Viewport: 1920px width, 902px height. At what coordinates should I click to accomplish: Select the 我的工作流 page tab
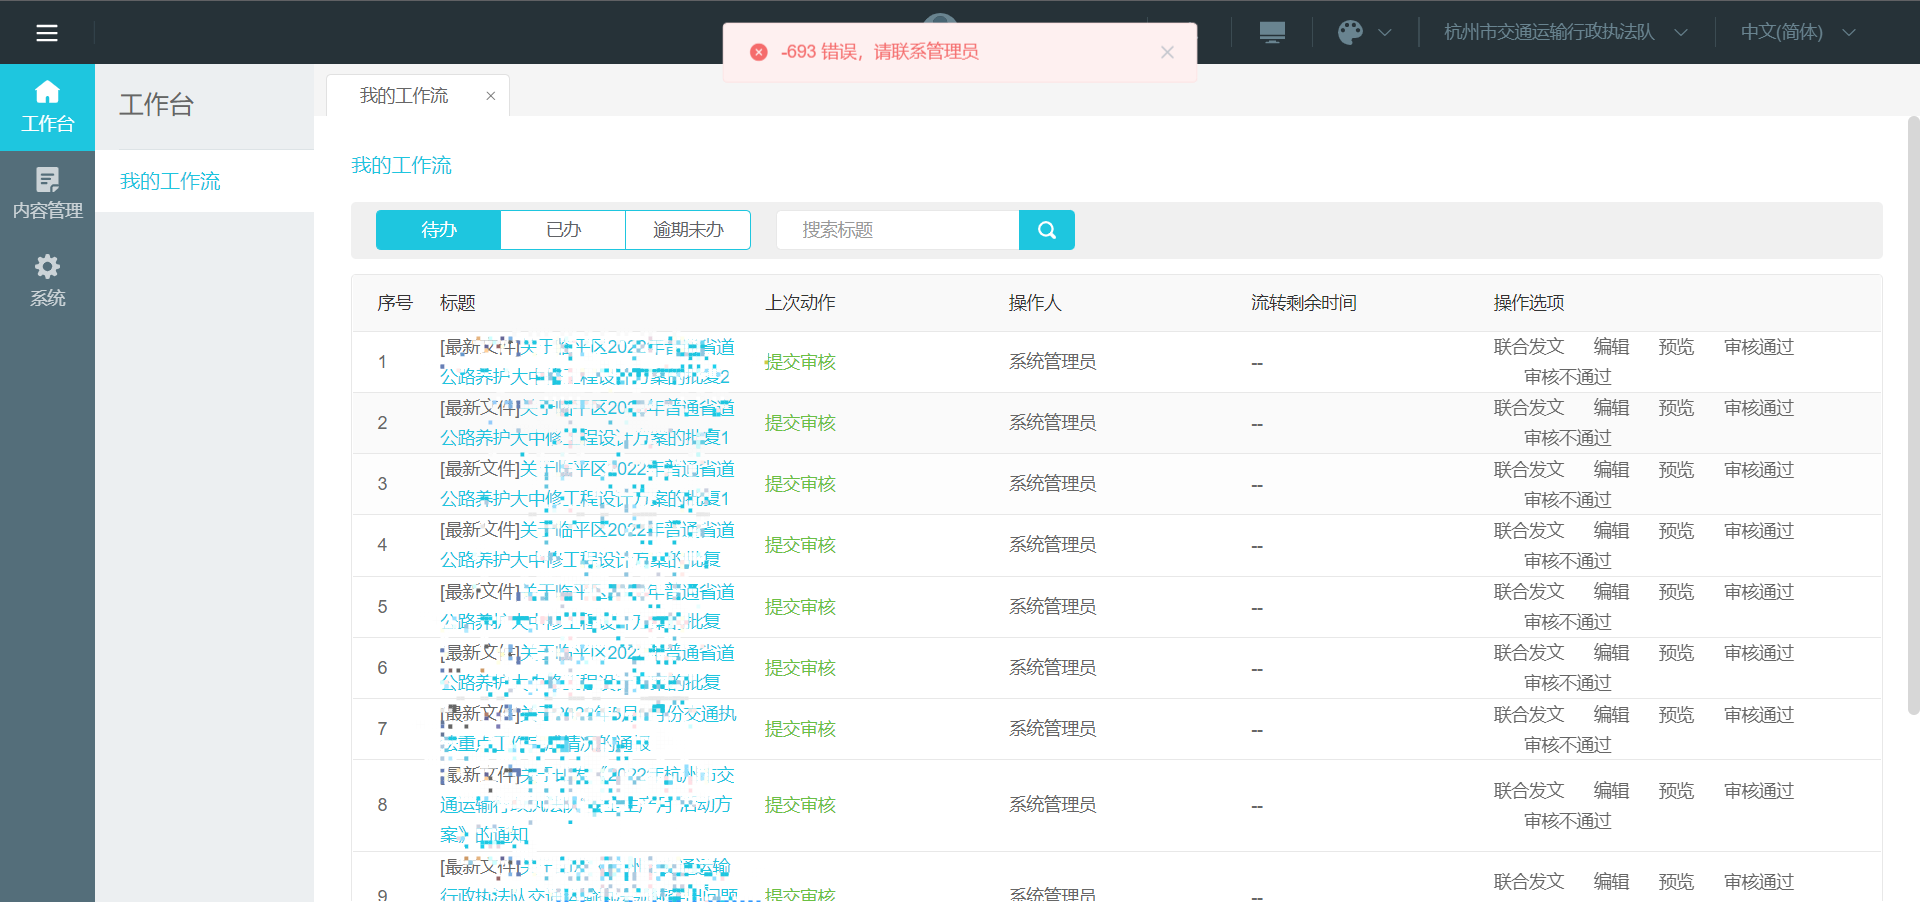point(404,96)
